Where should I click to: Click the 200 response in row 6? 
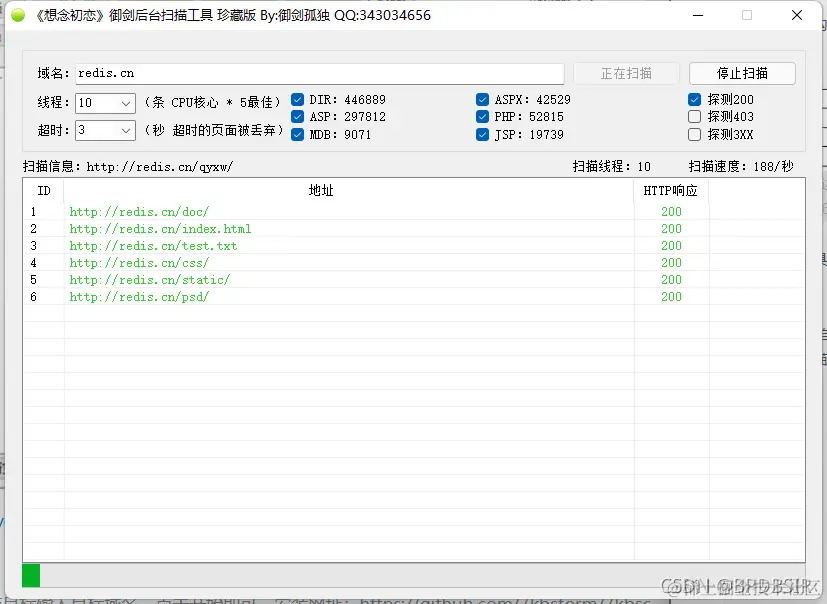click(x=671, y=297)
